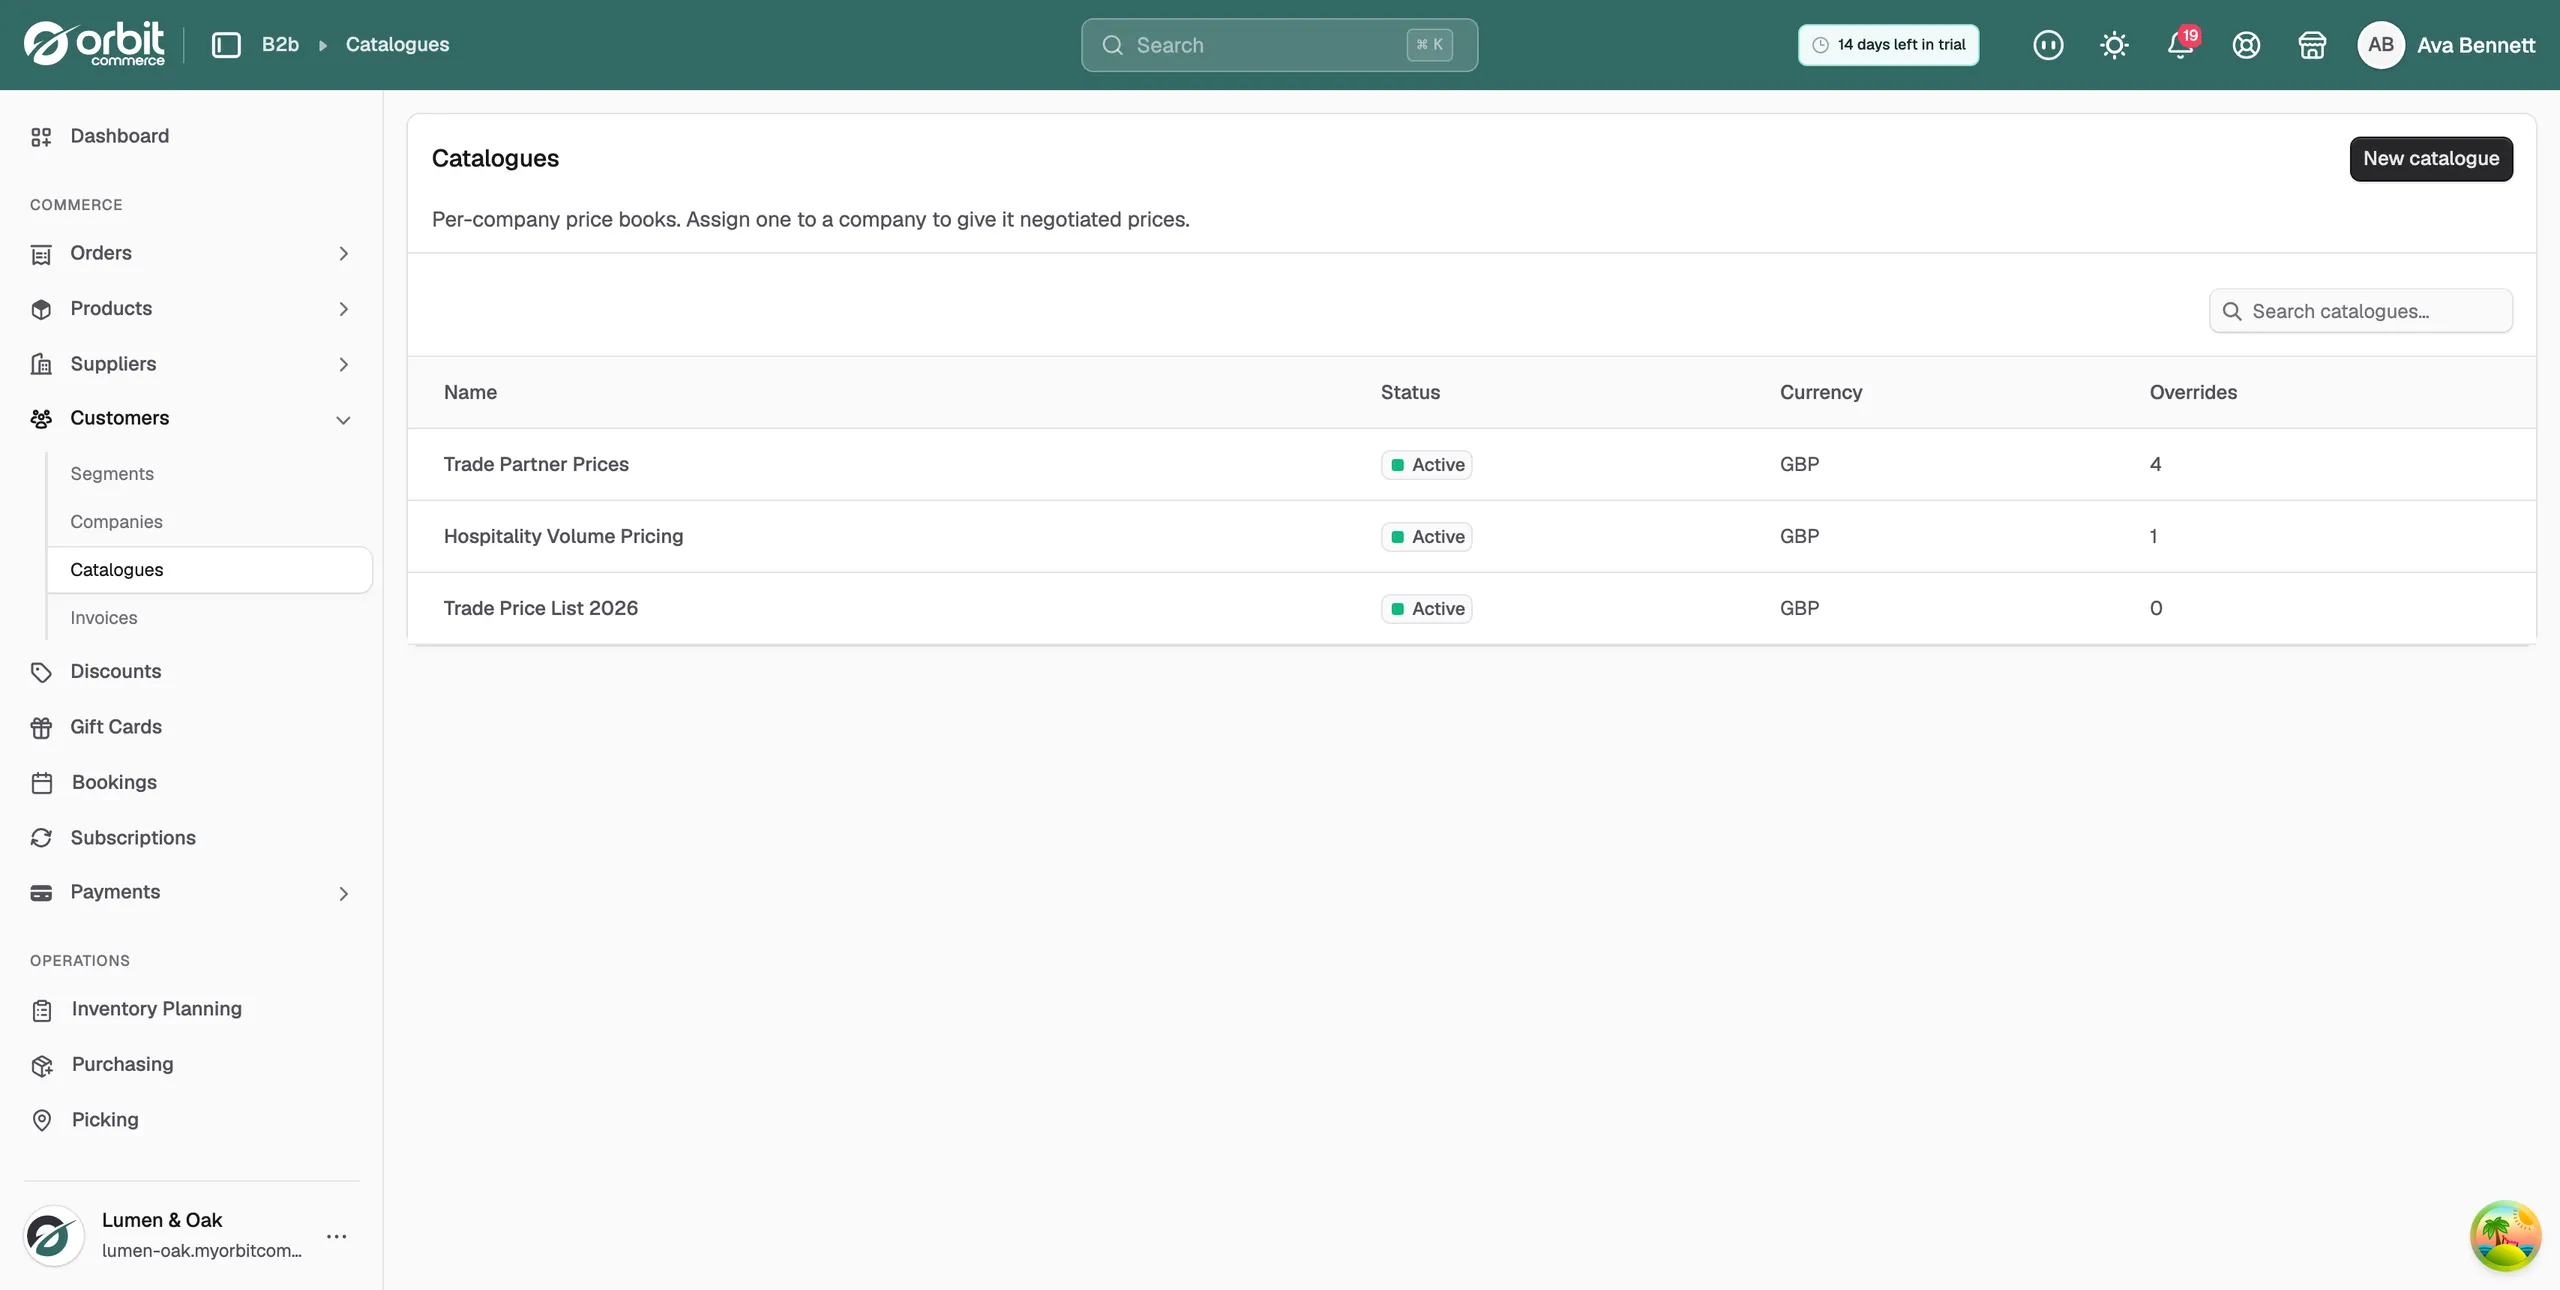Open the store options ellipsis menu
Image resolution: width=2560 pixels, height=1290 pixels.
(x=337, y=1236)
